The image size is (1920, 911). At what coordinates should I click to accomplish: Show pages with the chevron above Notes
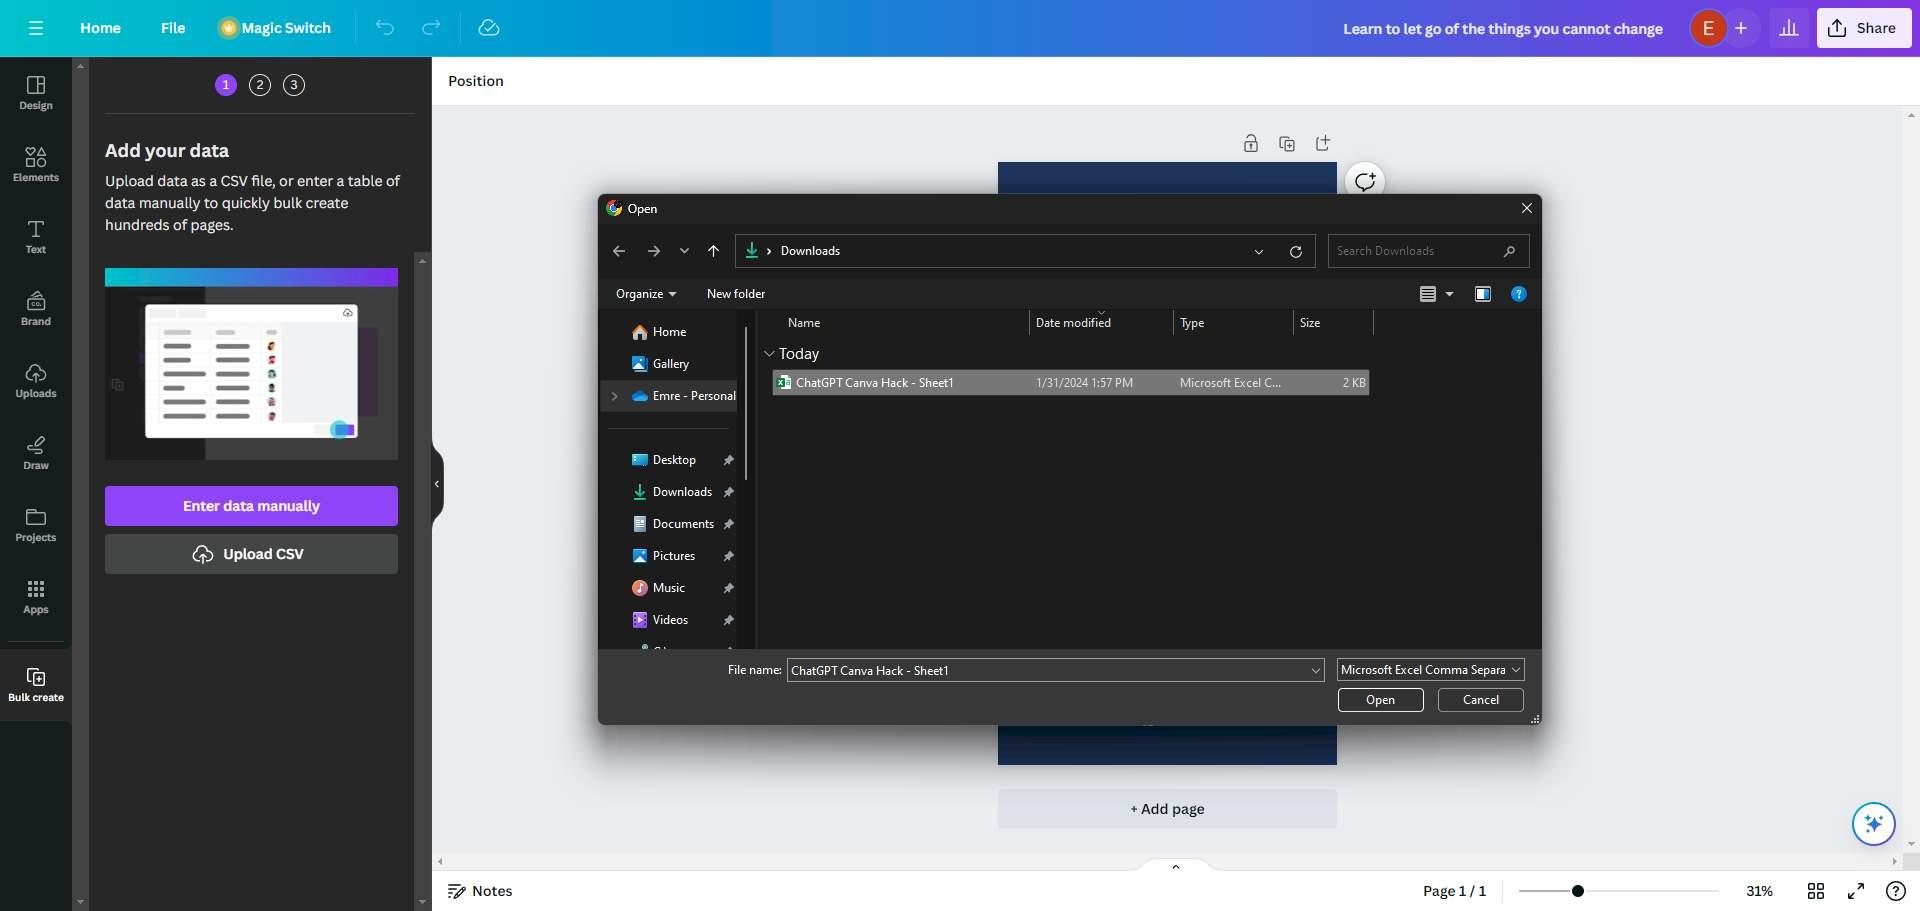coord(1176,867)
